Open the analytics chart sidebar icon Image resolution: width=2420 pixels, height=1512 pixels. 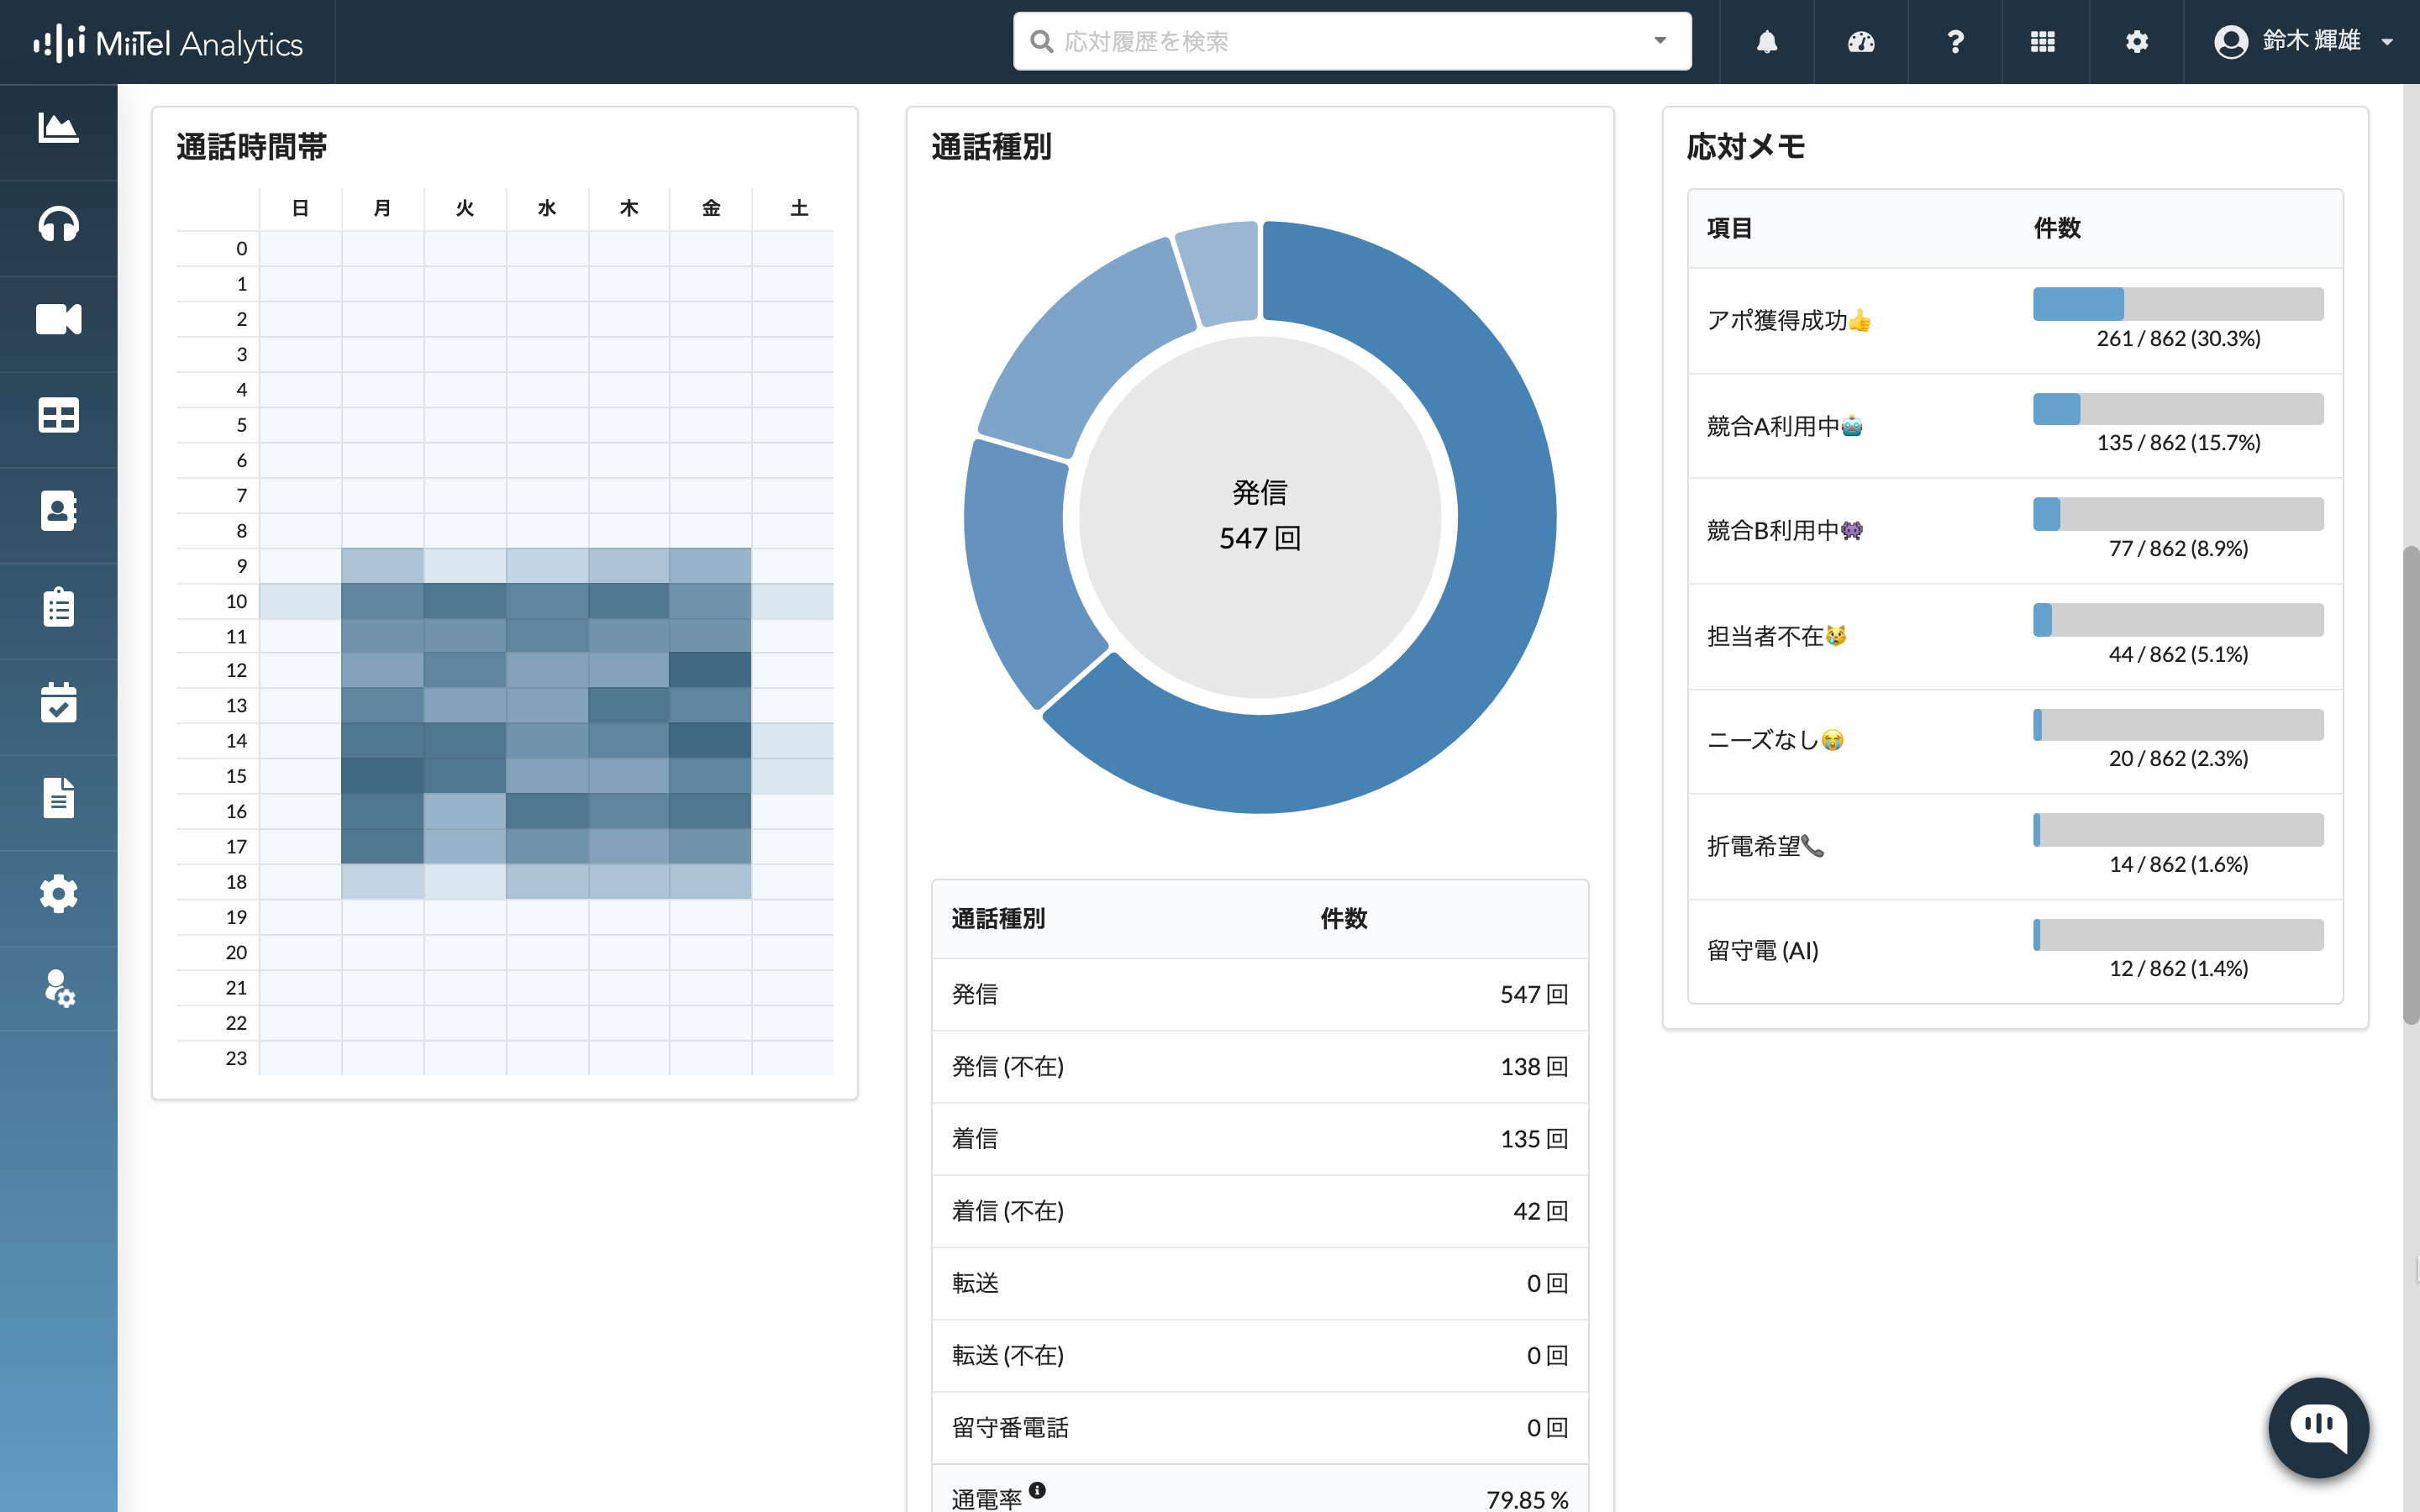[x=58, y=128]
